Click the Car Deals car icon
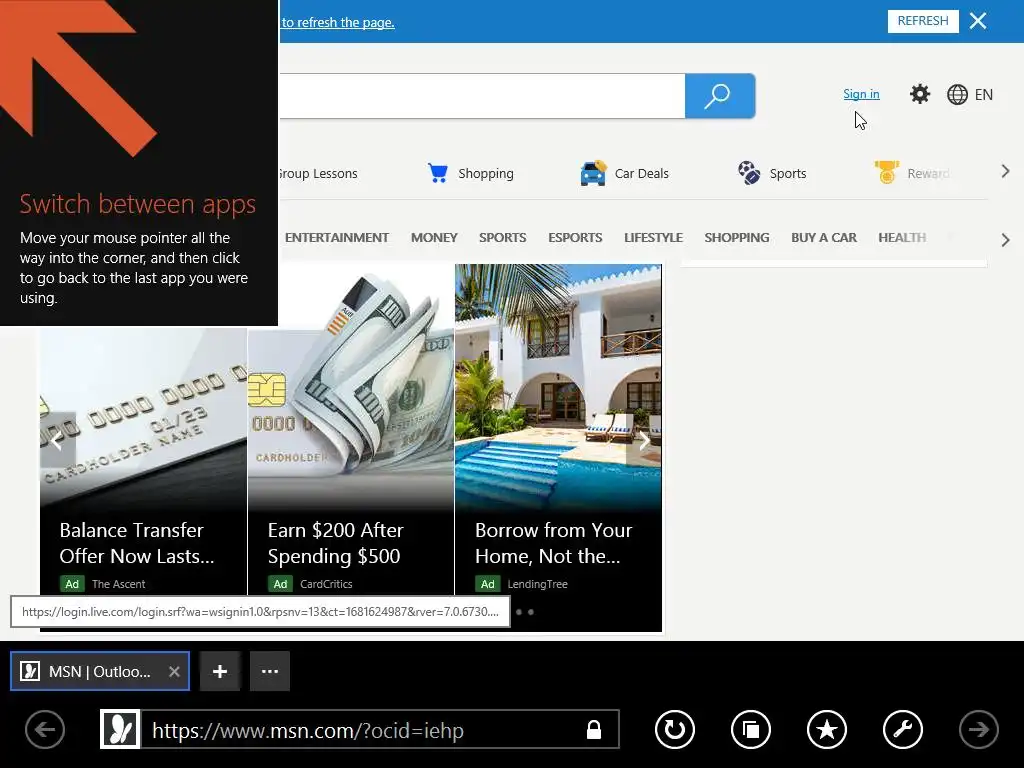The width and height of the screenshot is (1024, 768). point(593,173)
